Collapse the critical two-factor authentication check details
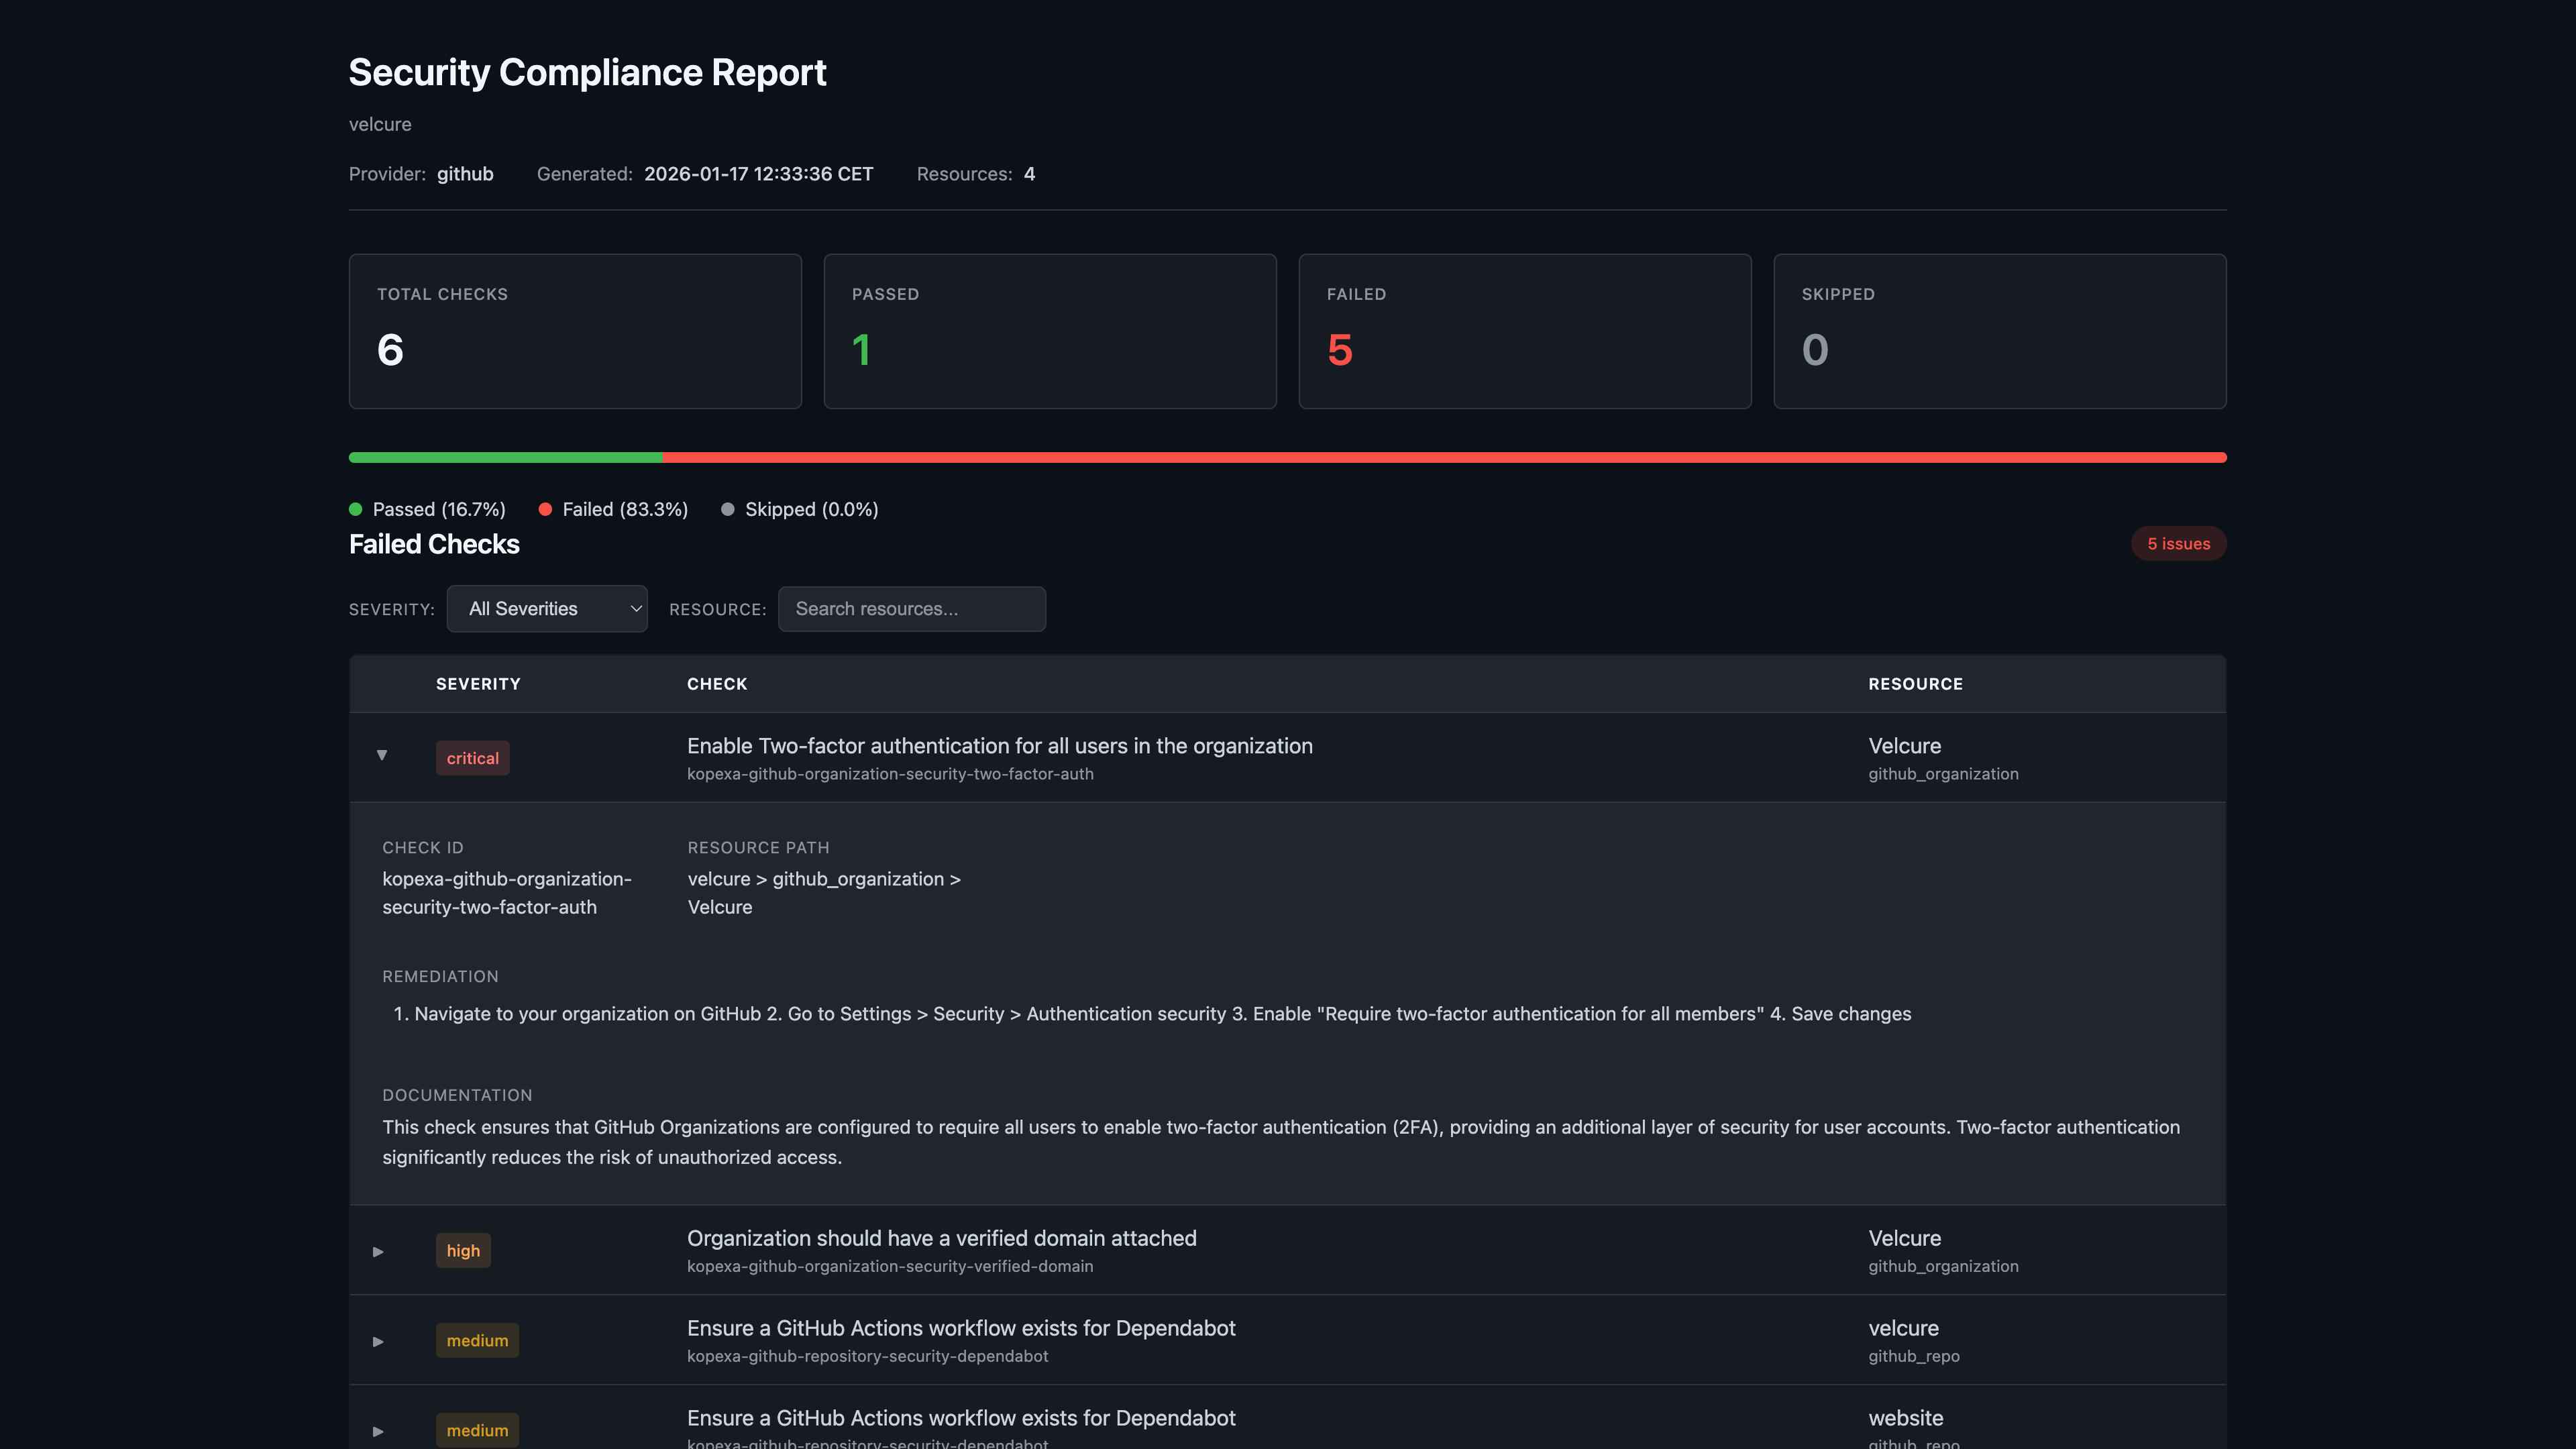 (x=381, y=755)
